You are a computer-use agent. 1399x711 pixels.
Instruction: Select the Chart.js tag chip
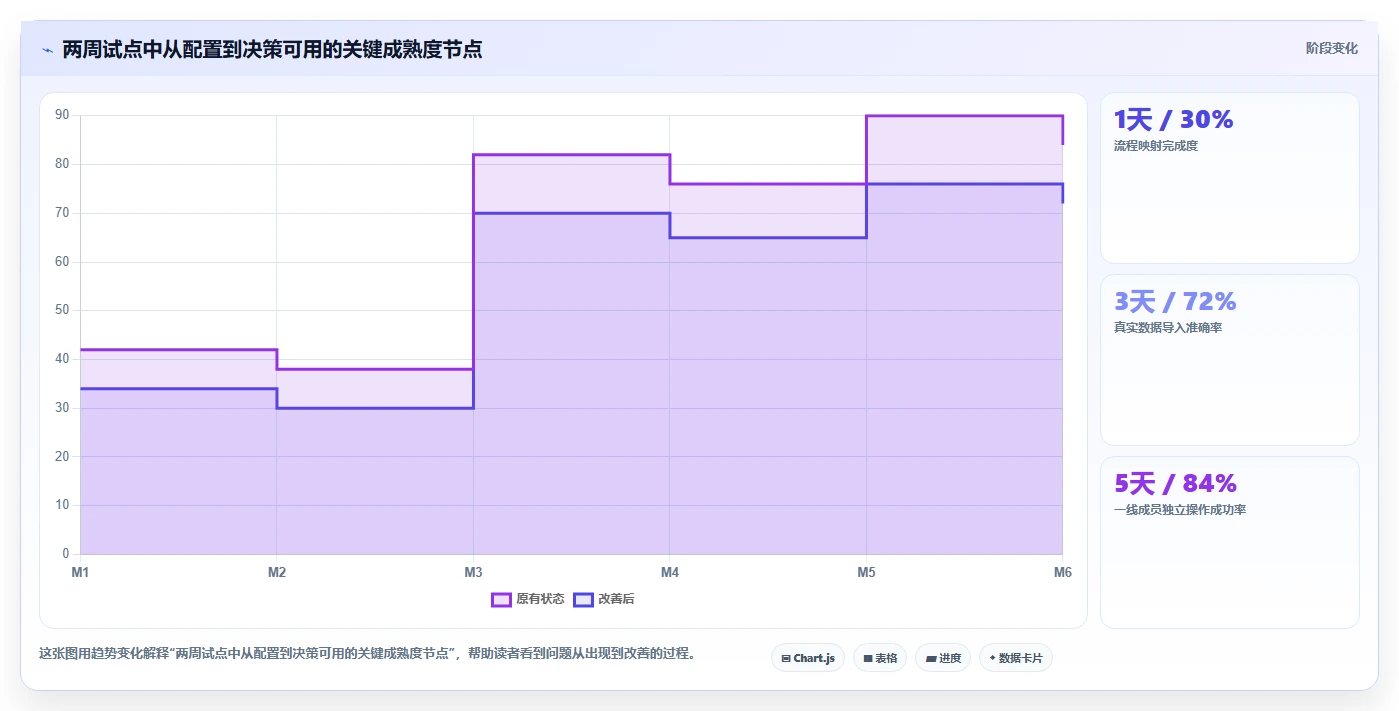point(808,658)
